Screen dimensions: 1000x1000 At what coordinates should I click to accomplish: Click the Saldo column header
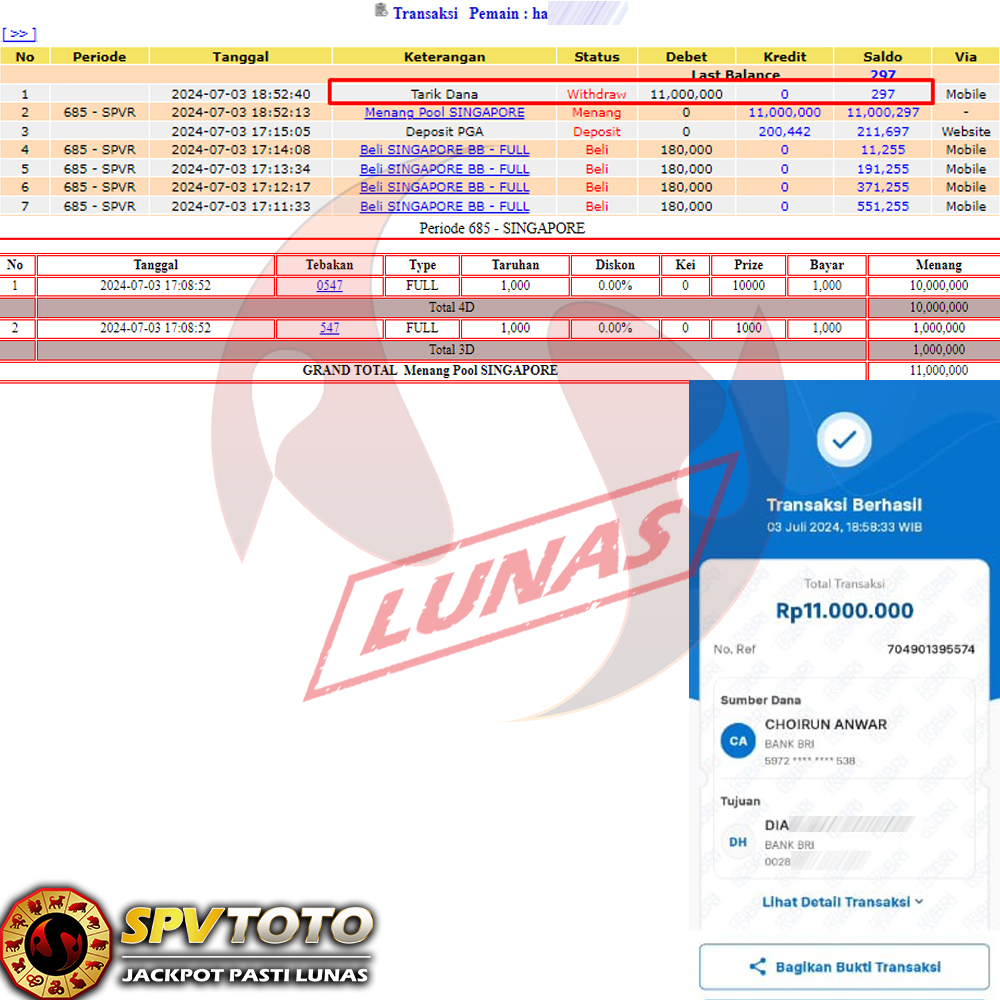[x=882, y=57]
